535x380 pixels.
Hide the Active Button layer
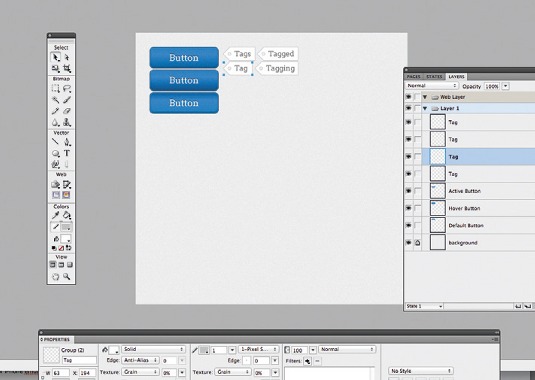(408, 191)
